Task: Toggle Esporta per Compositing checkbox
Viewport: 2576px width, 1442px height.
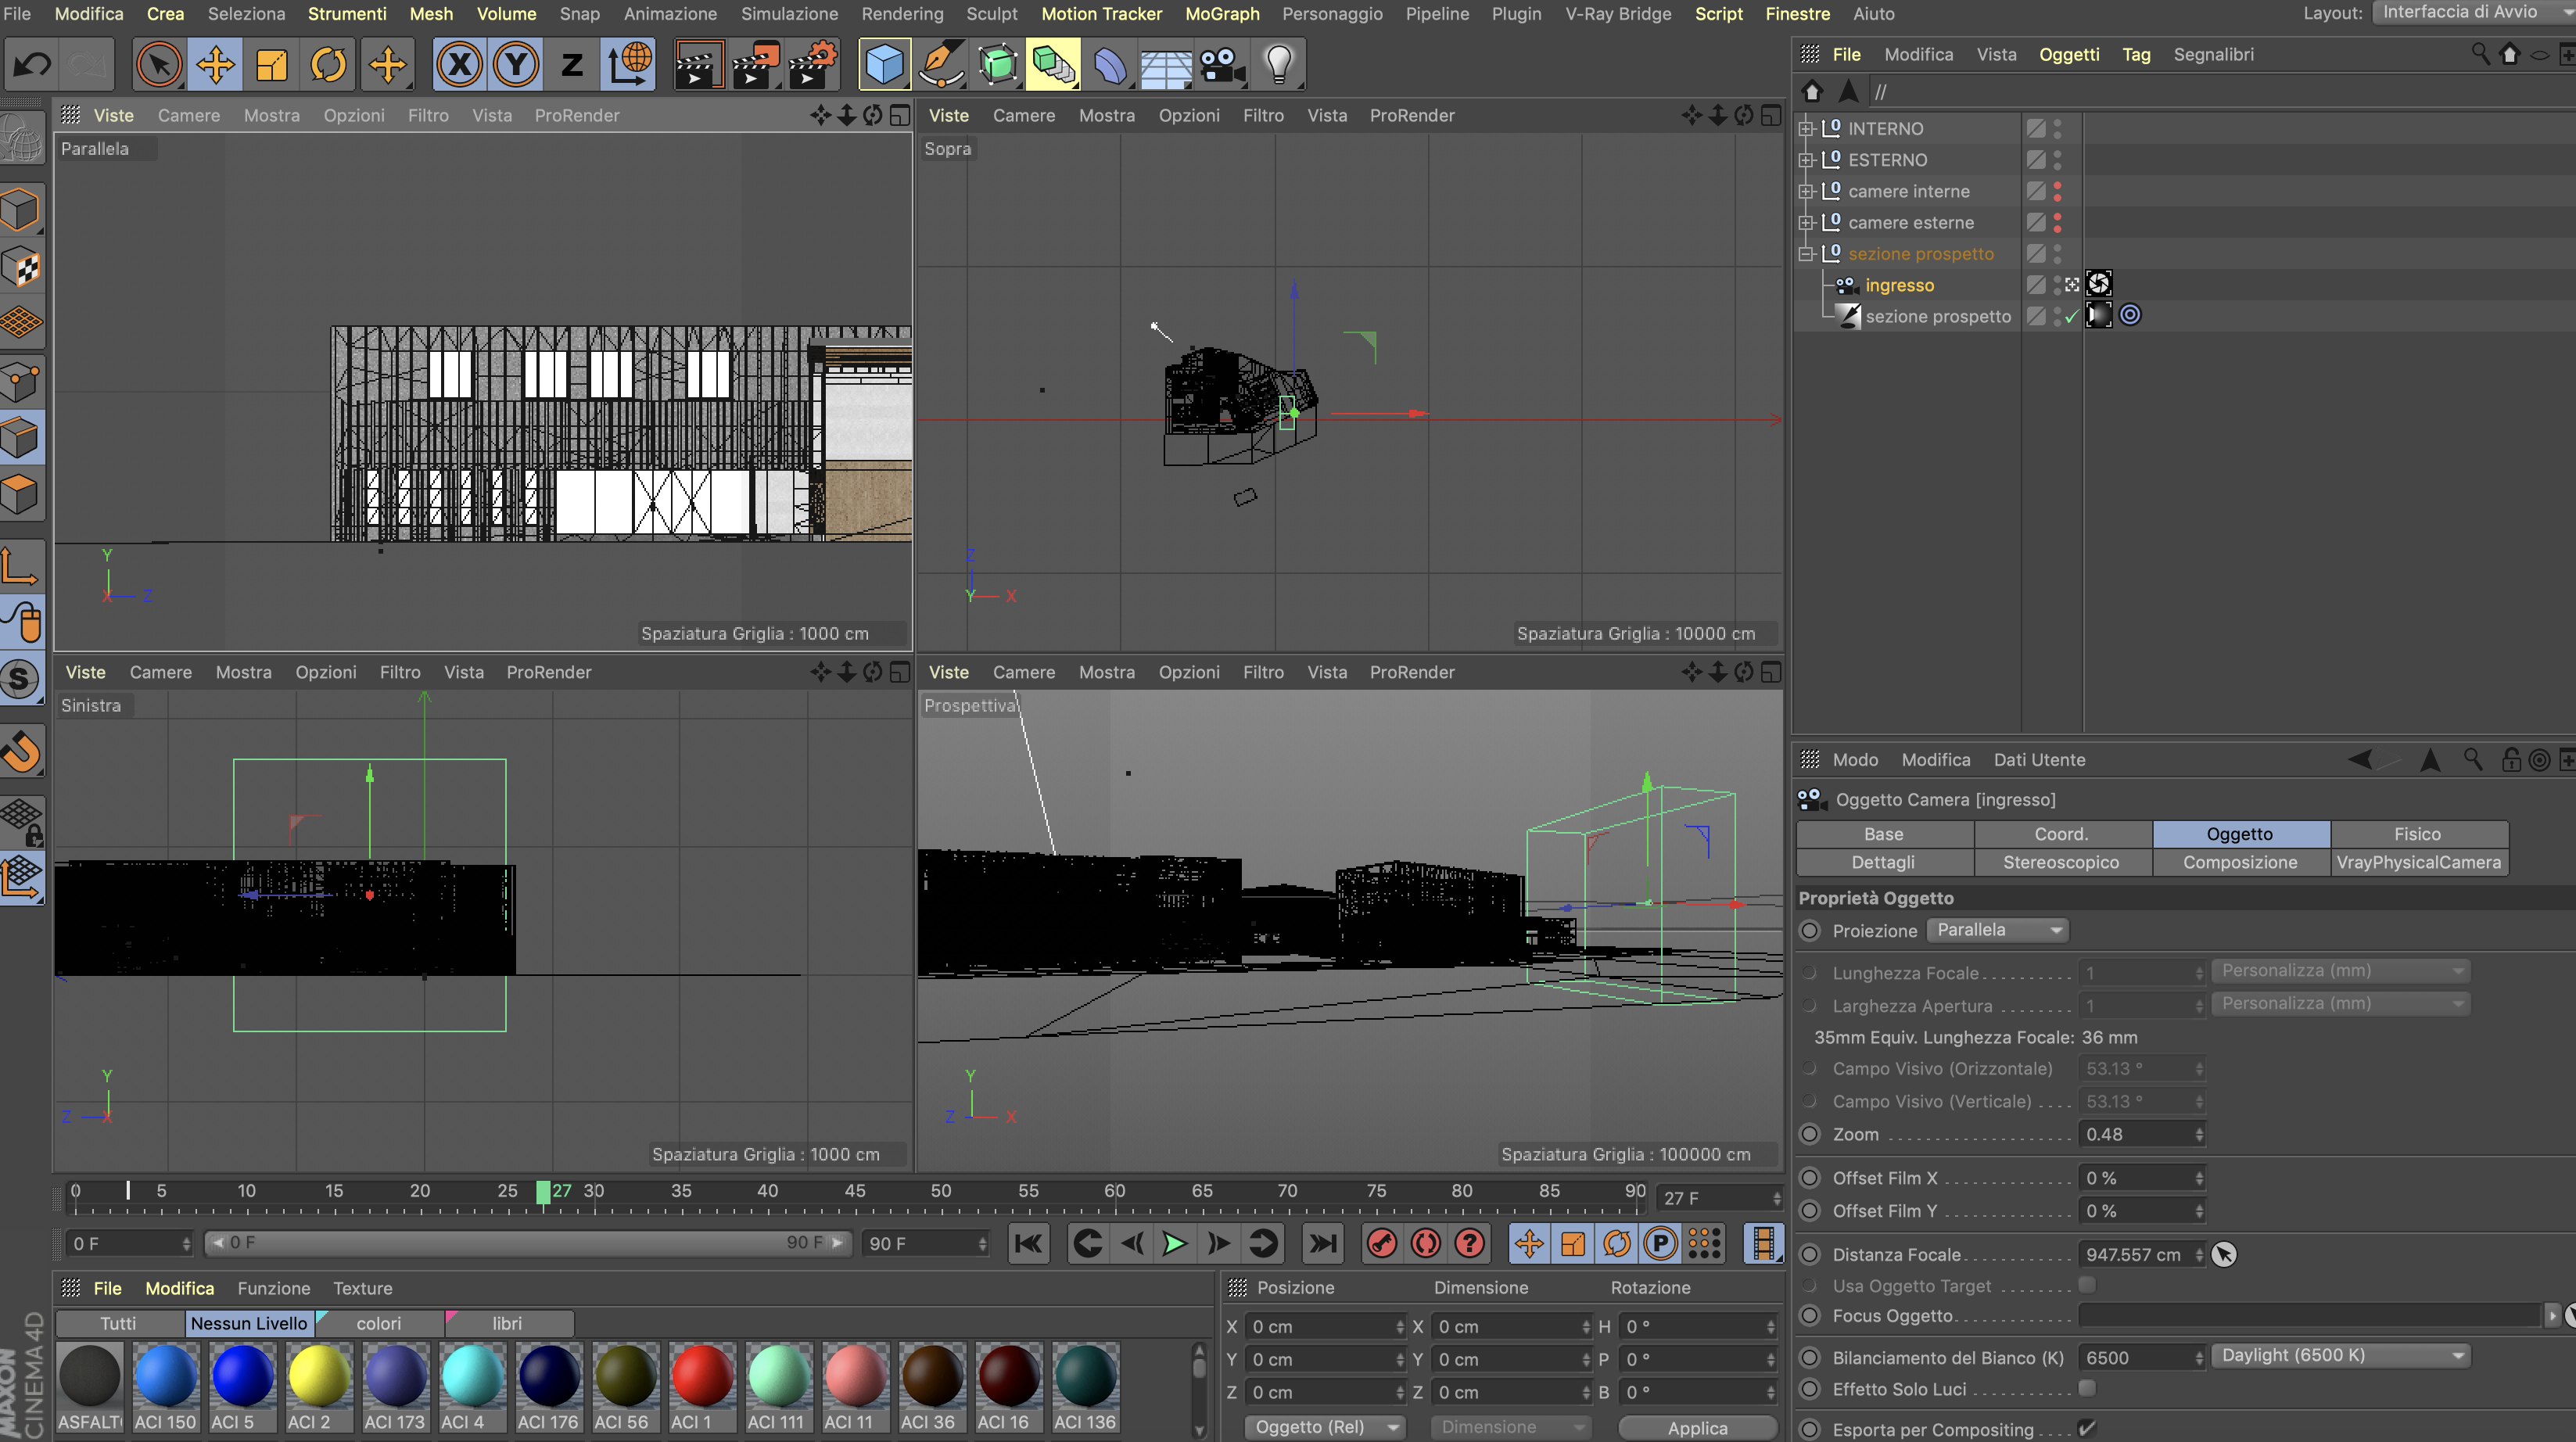Action: (x=2086, y=1428)
